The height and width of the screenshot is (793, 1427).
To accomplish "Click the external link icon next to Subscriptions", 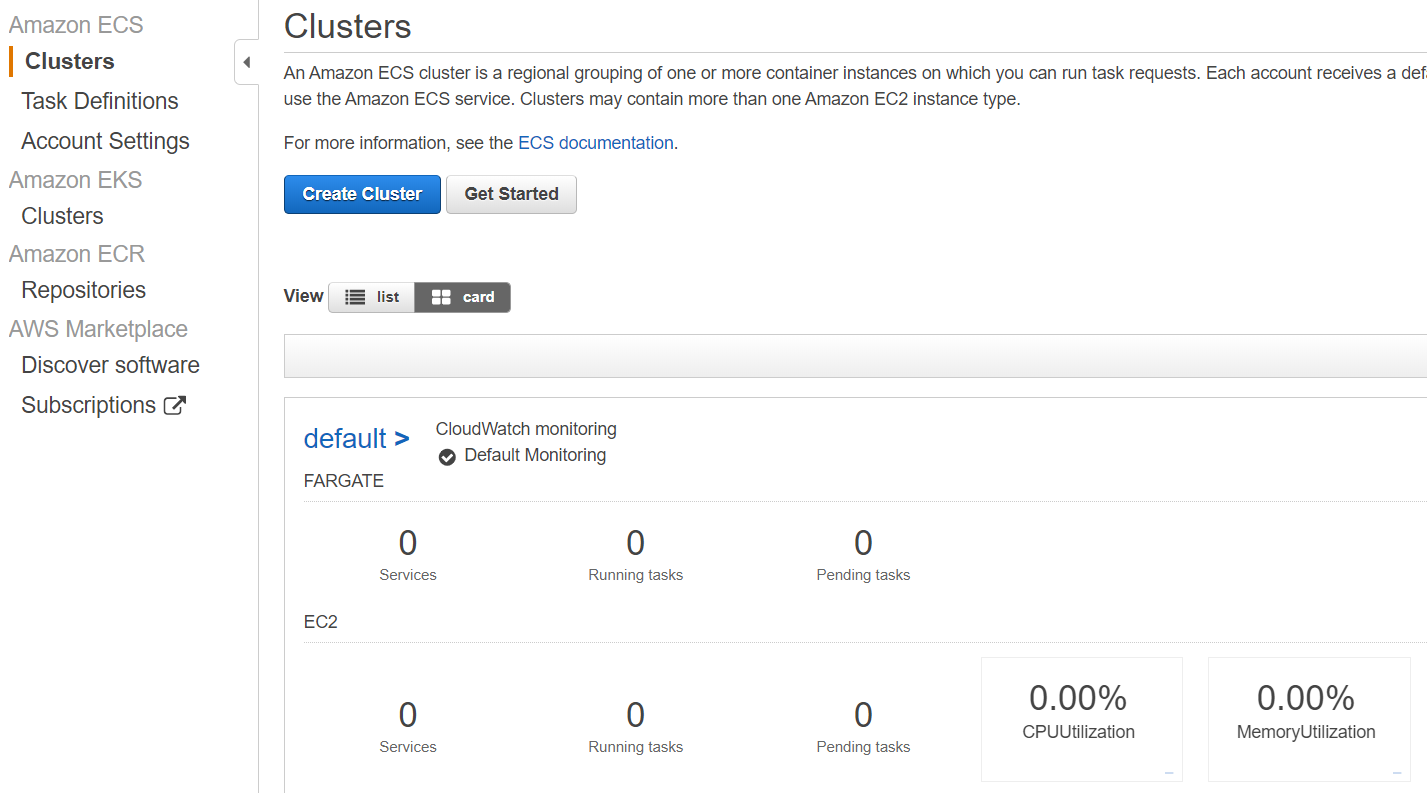I will coord(175,405).
